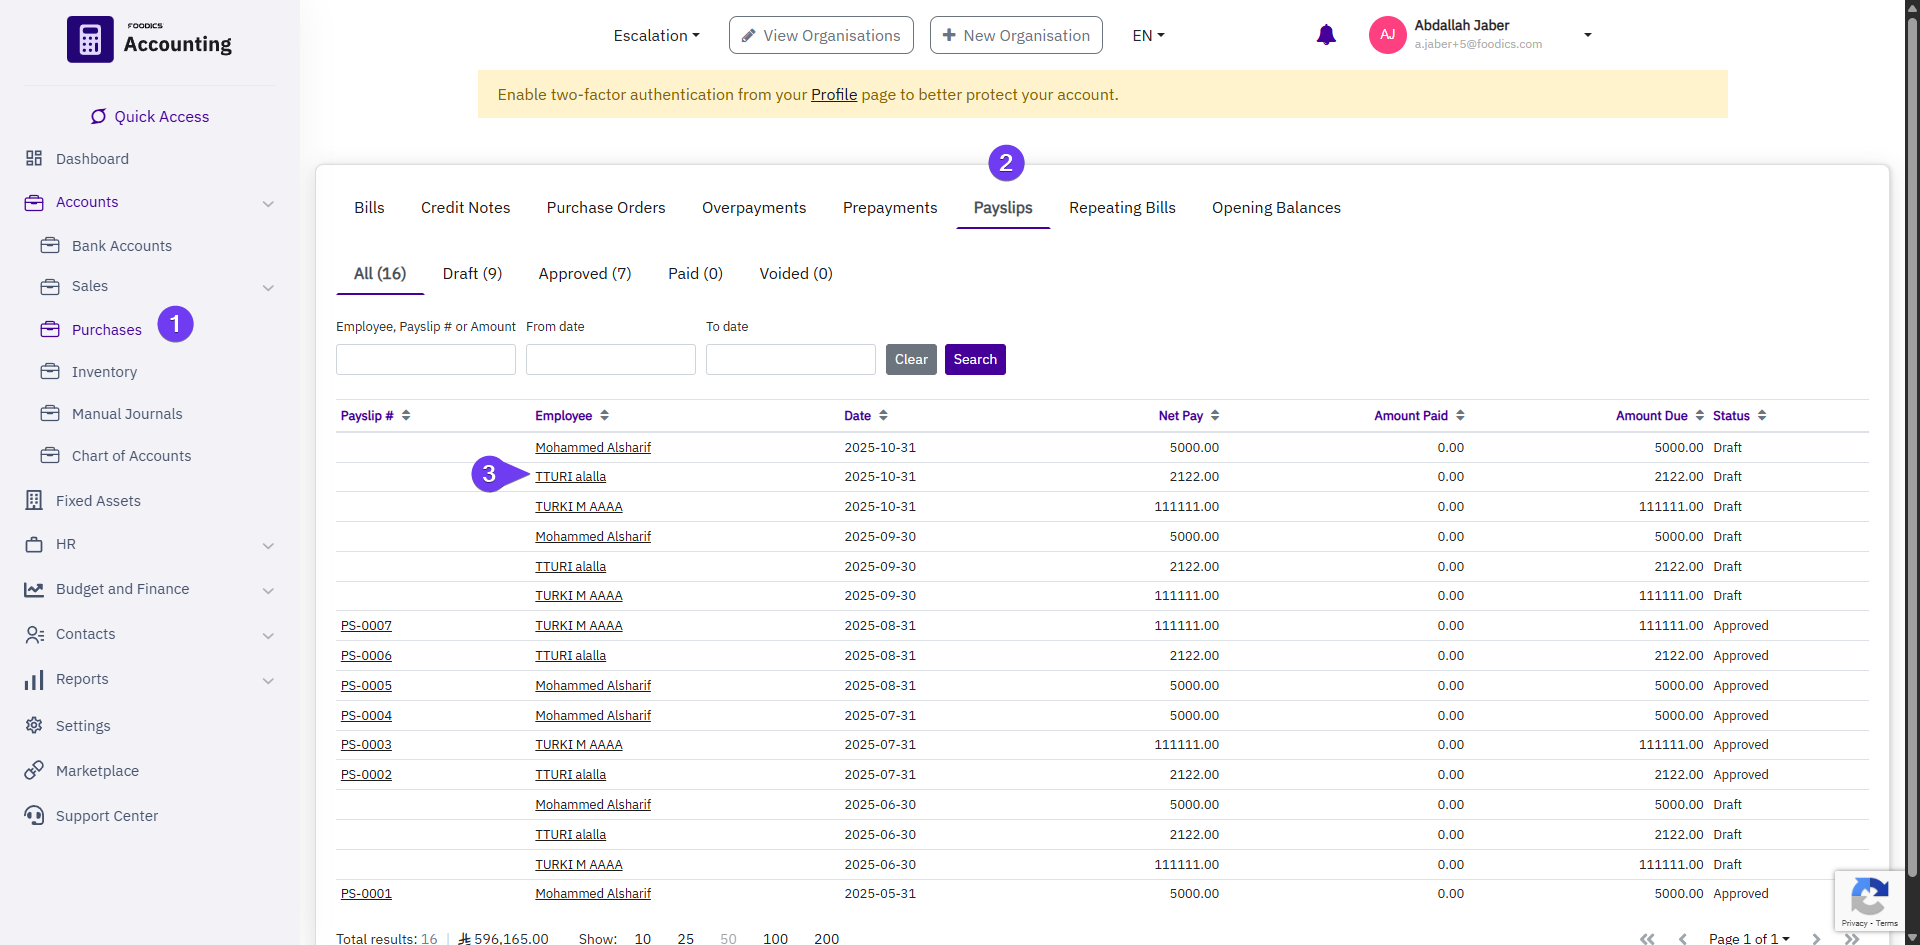This screenshot has width=1920, height=945.
Task: Click the AJ user avatar
Action: (1387, 35)
